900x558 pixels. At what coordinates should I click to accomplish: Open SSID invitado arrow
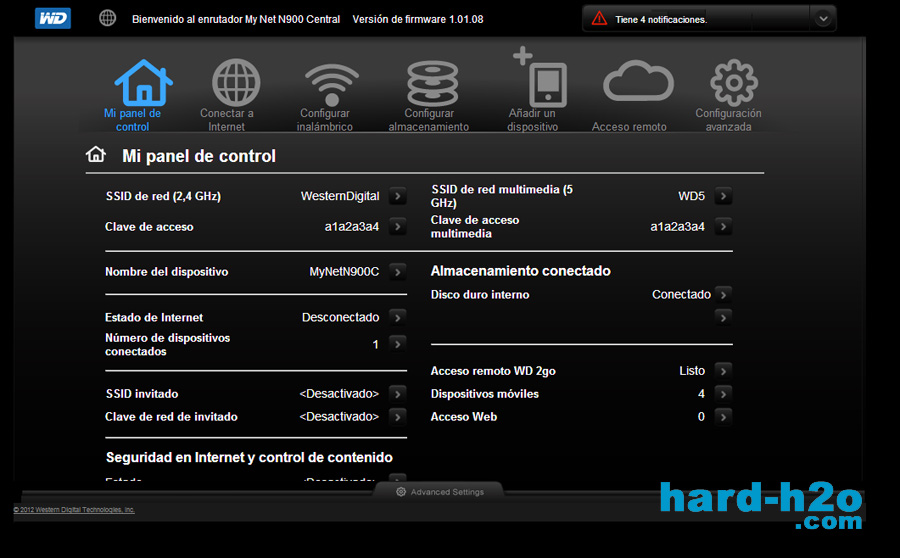[x=397, y=394]
